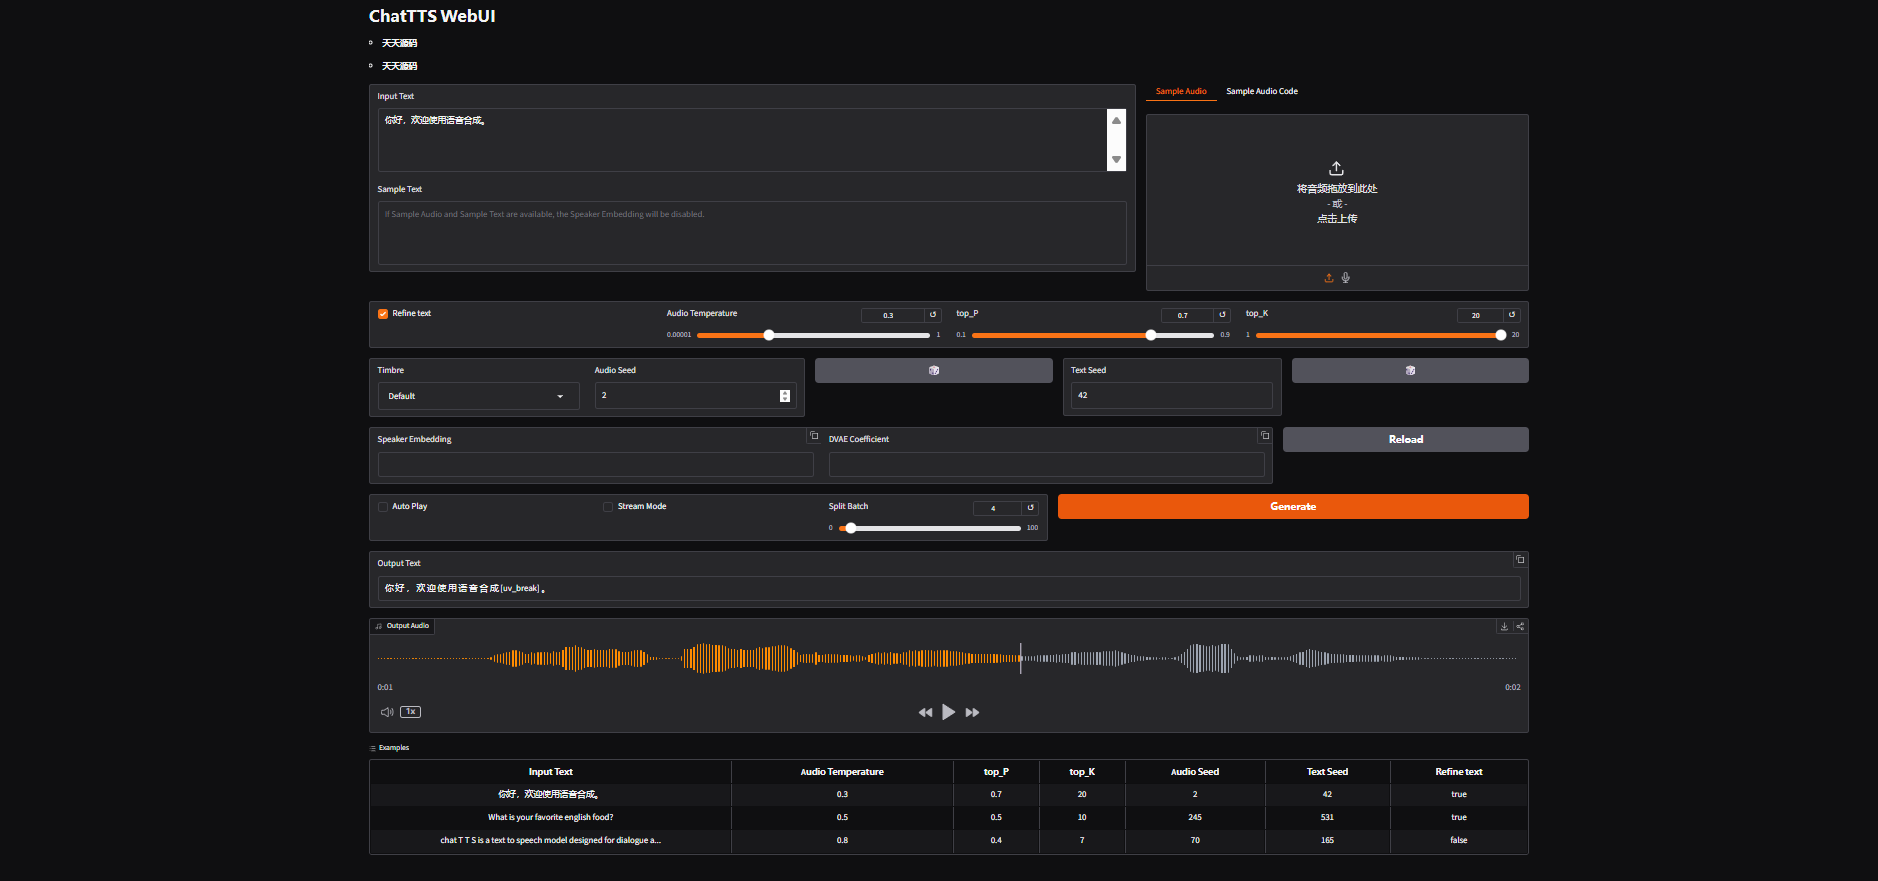Screen dimensions: 1878x881
Task: Load the example "What is your favorite english food?"
Action: click(551, 818)
